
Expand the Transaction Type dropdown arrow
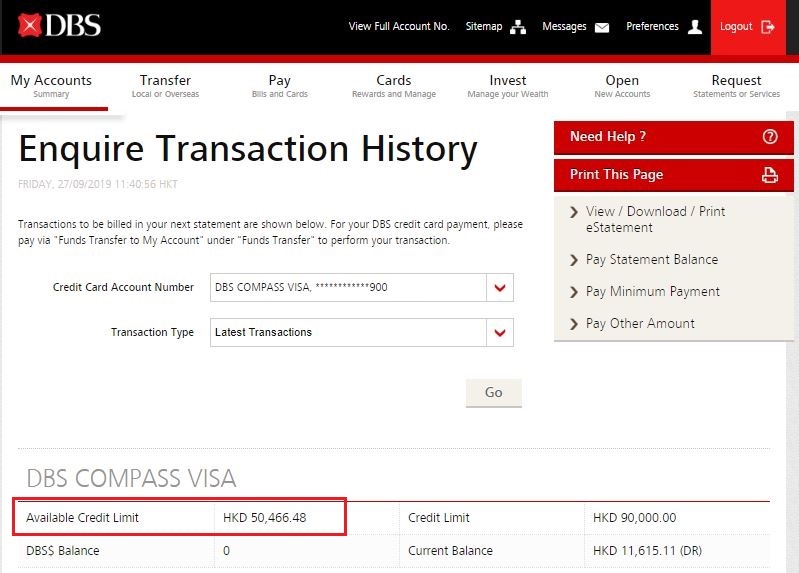[500, 332]
